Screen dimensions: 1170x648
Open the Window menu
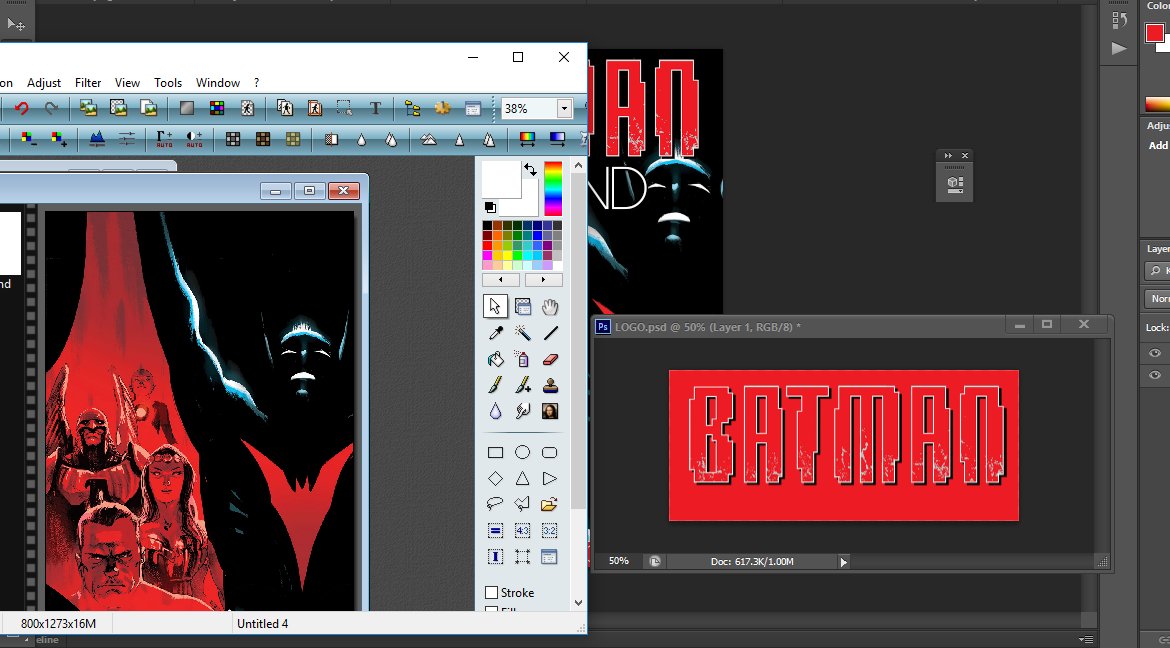pyautogui.click(x=218, y=83)
